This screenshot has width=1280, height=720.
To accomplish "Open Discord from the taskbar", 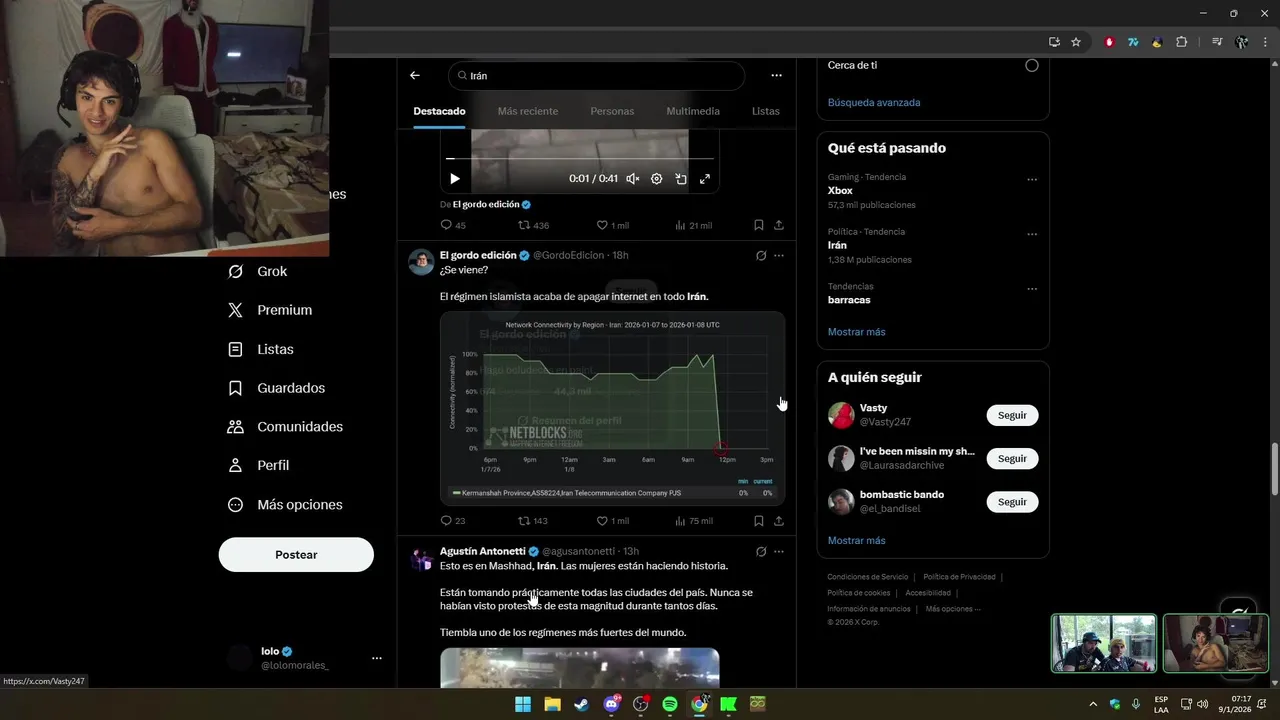I will click(x=611, y=704).
